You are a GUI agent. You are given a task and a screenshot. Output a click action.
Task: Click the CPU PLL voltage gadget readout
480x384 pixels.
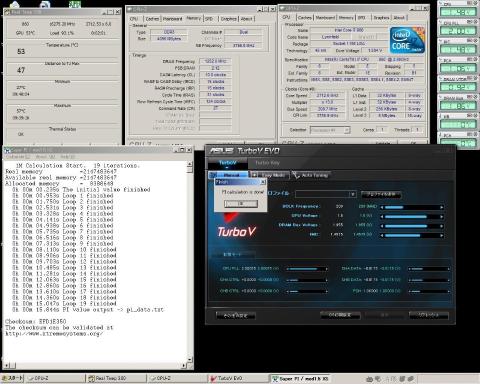point(458,31)
